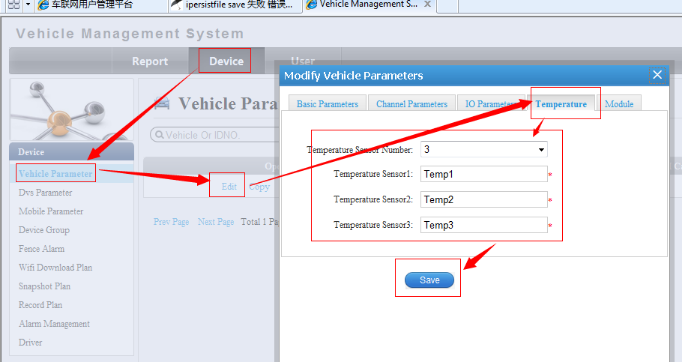Open the Temperature Sensor Number dropdown

484,149
